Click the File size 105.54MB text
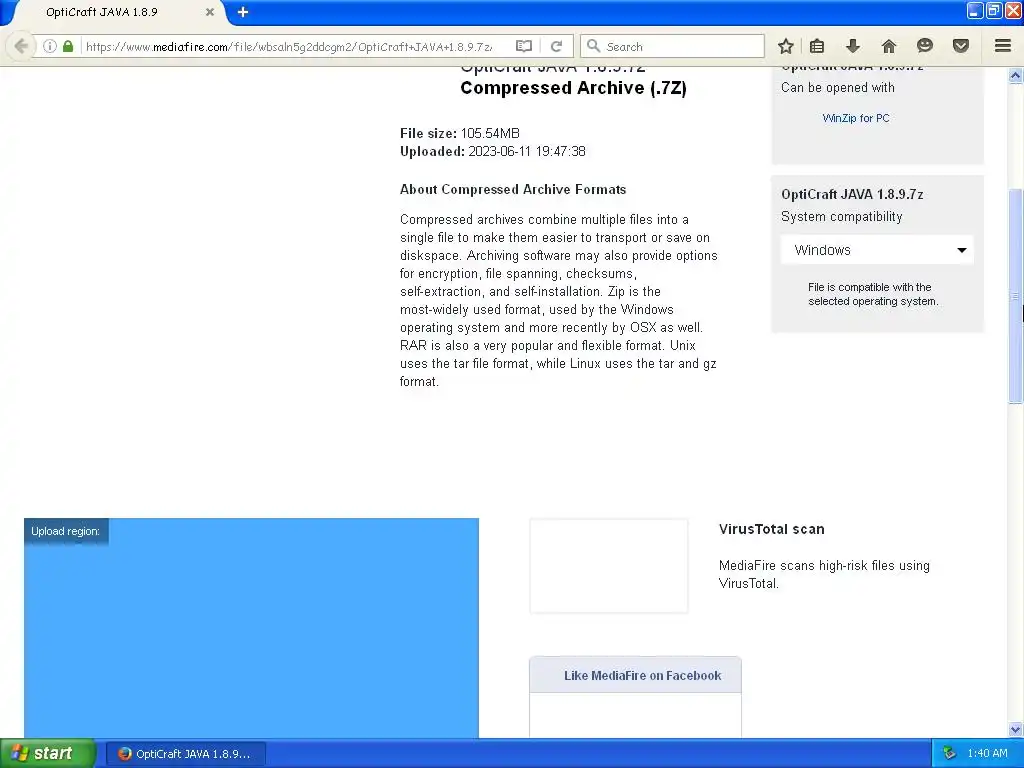 point(460,133)
